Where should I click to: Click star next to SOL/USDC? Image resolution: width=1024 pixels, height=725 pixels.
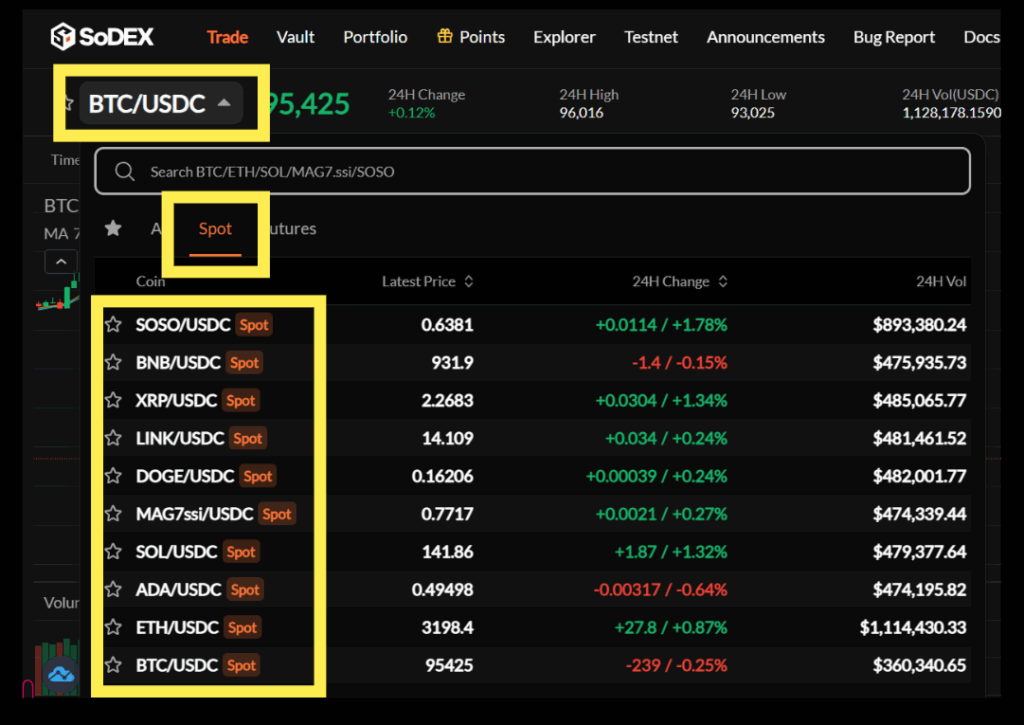[114, 552]
